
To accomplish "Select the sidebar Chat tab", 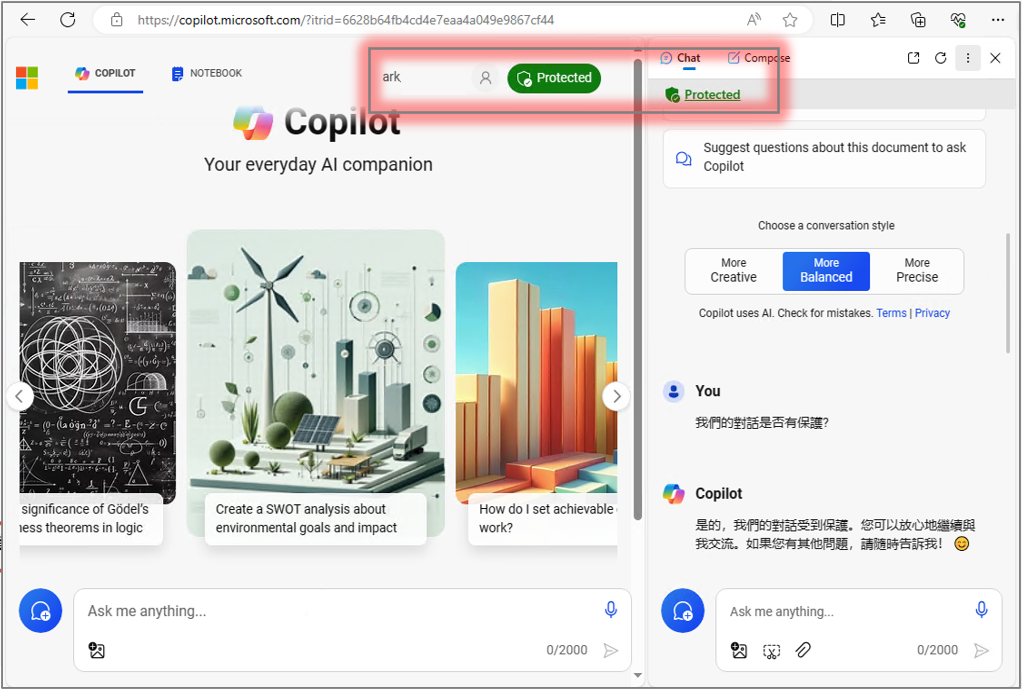I will [x=680, y=58].
